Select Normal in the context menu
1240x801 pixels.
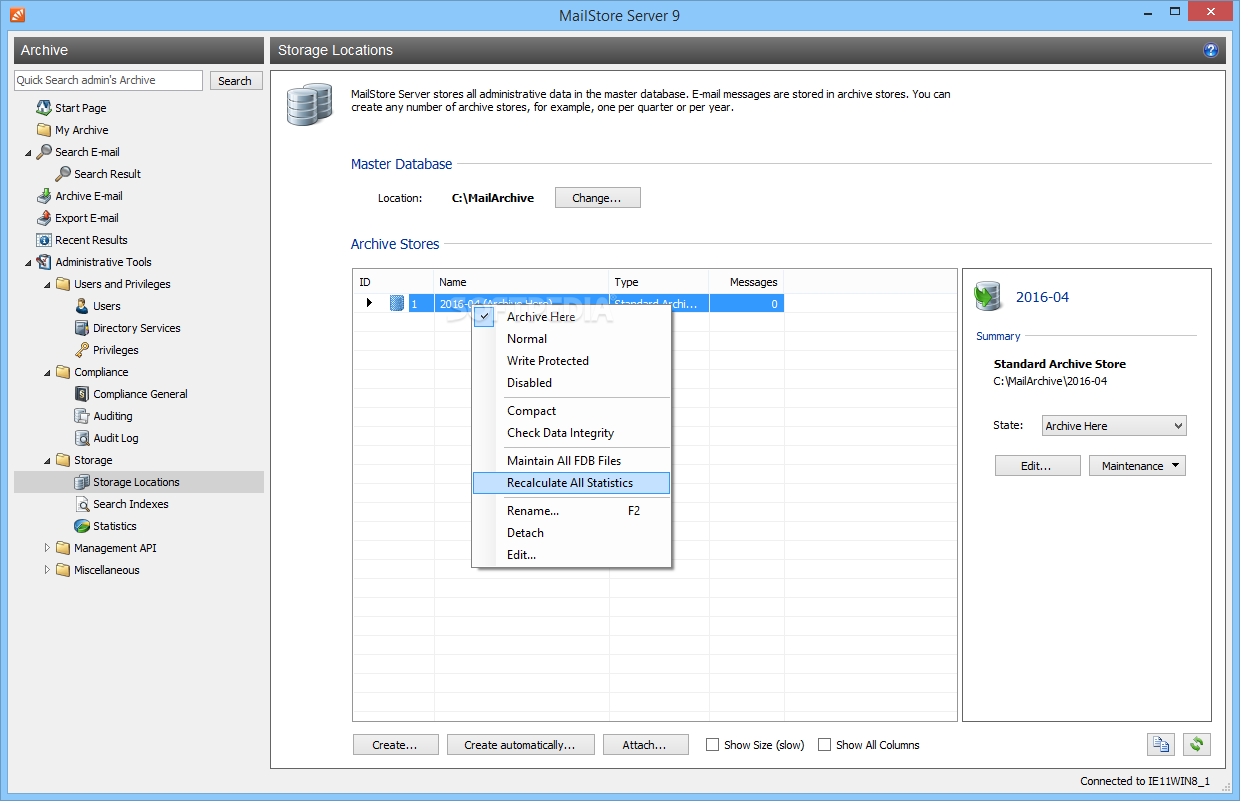pos(571,339)
